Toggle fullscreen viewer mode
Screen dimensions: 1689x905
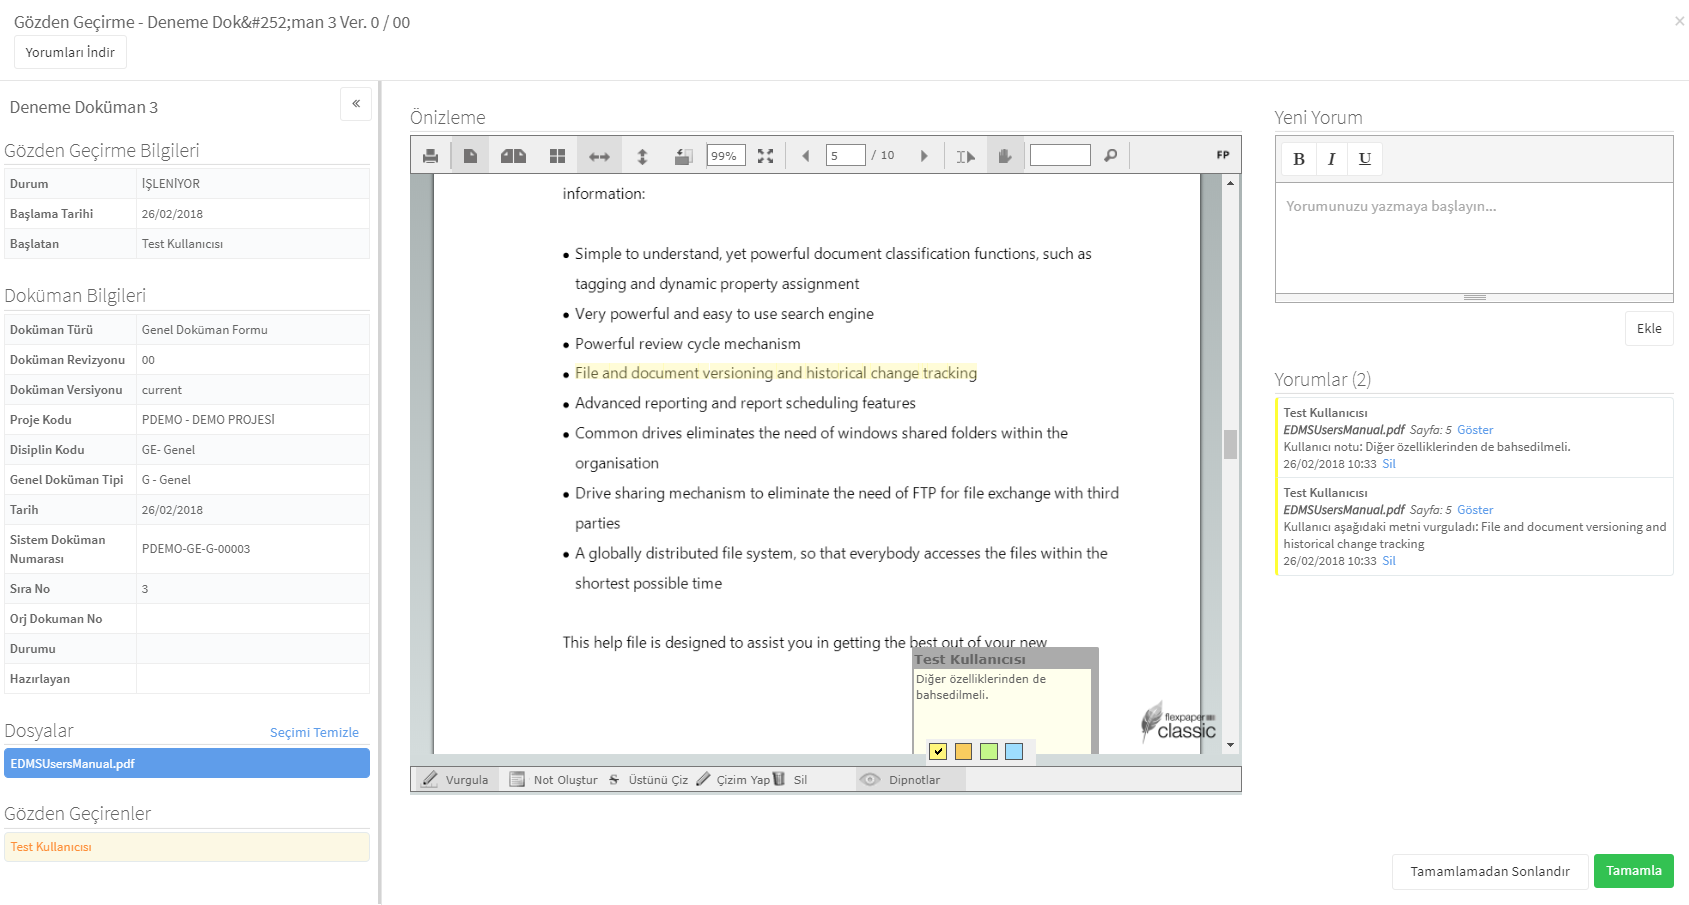pyautogui.click(x=765, y=156)
